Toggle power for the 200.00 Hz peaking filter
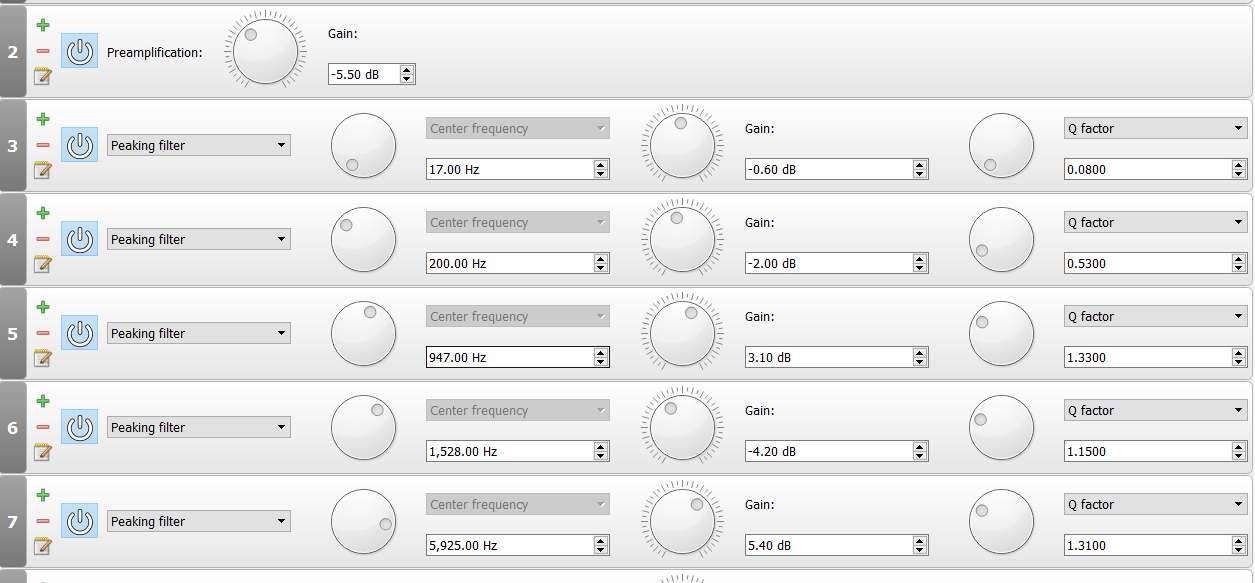 (80, 239)
